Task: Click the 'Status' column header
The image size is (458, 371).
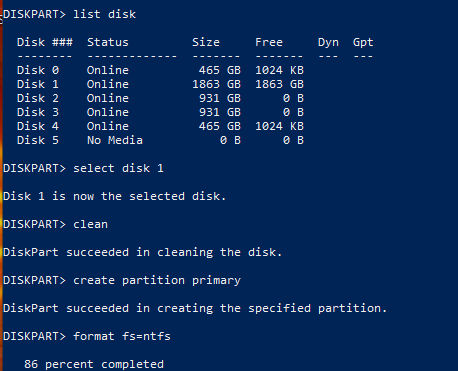Action: 108,42
